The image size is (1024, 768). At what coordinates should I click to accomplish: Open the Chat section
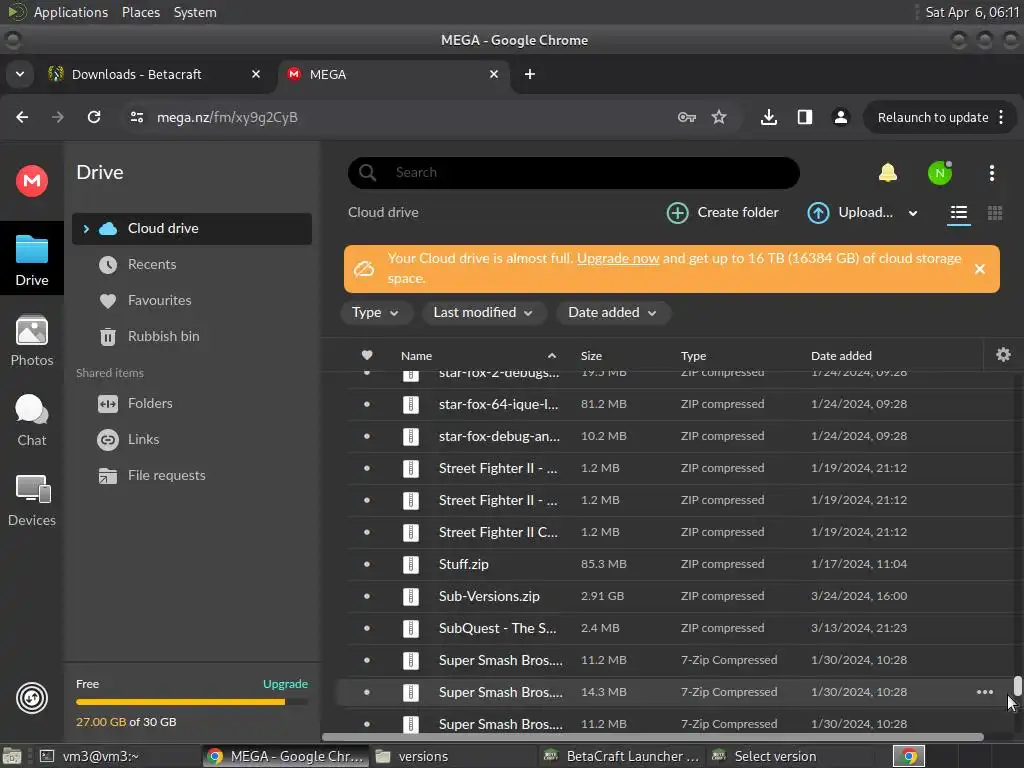pyautogui.click(x=31, y=421)
